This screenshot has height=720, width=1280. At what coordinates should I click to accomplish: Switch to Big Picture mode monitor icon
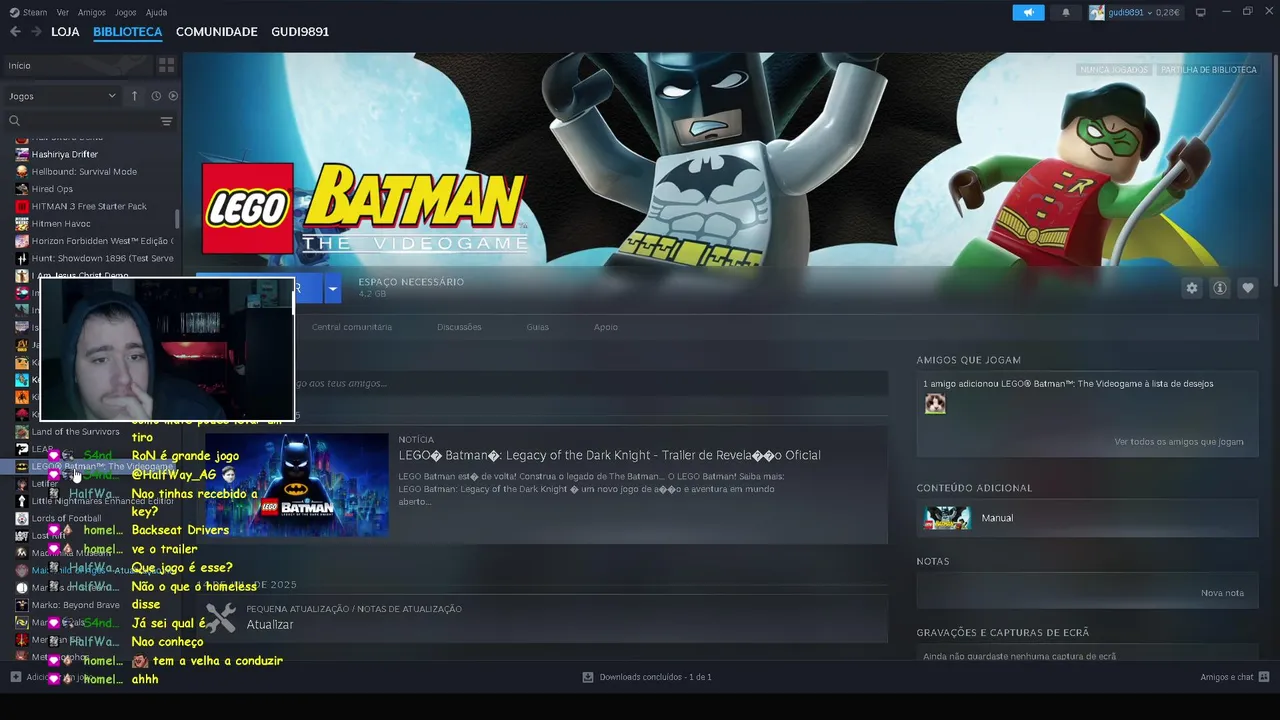[1201, 12]
